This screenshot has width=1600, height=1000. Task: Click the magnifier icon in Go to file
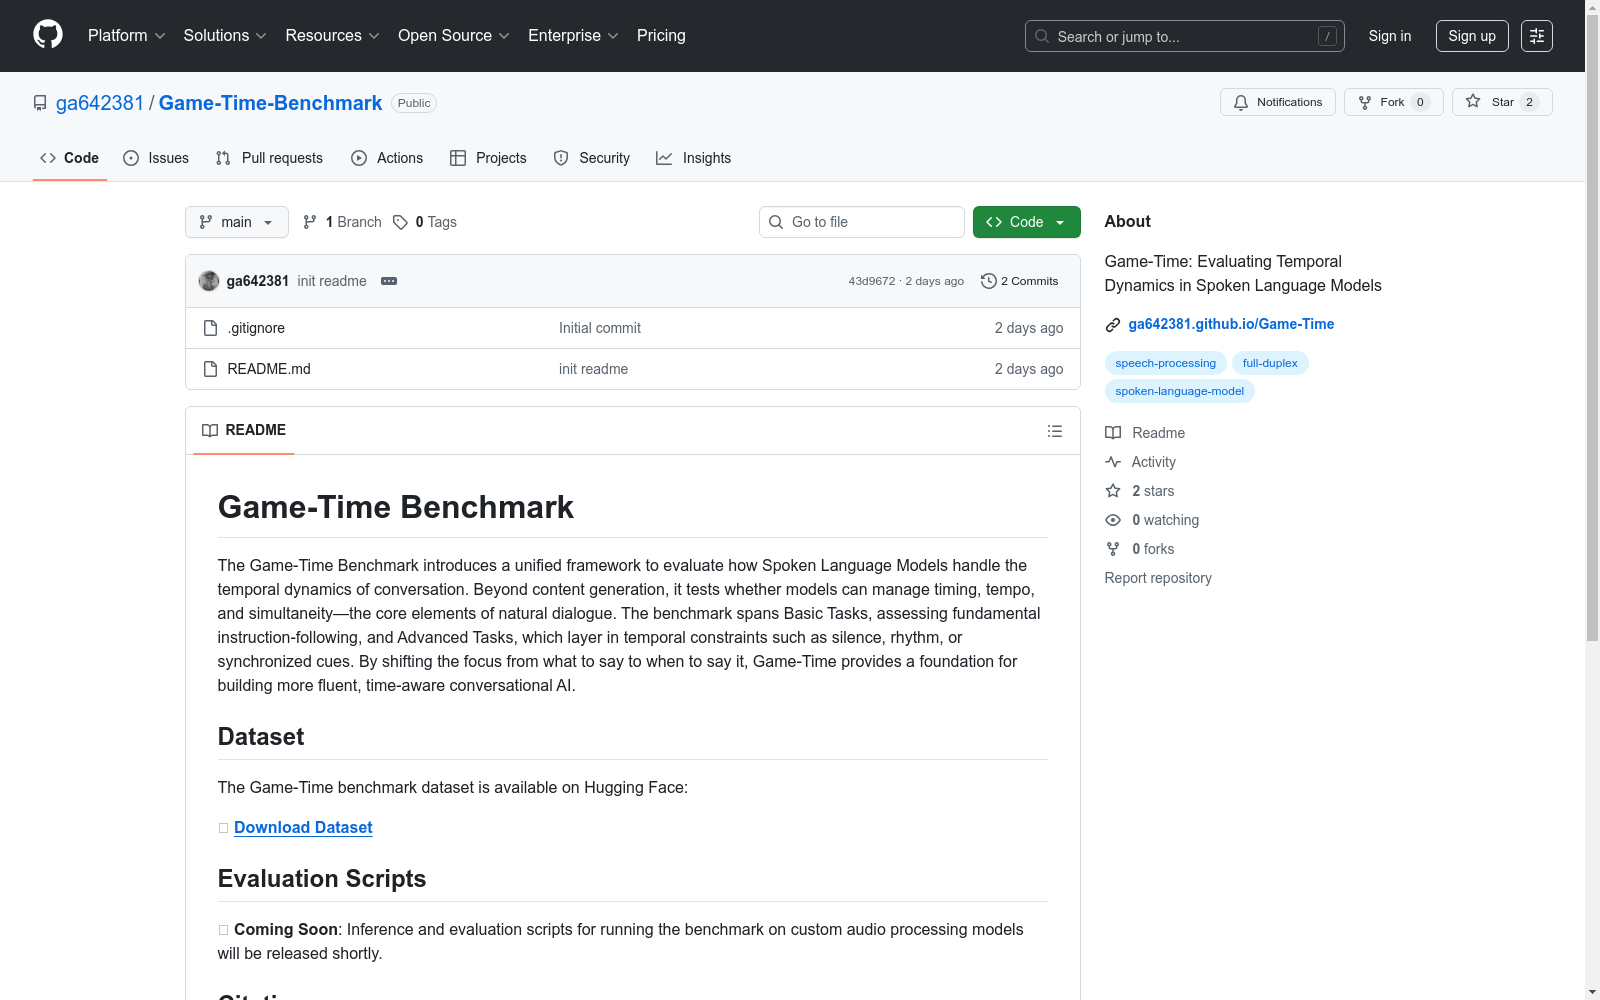pos(776,222)
